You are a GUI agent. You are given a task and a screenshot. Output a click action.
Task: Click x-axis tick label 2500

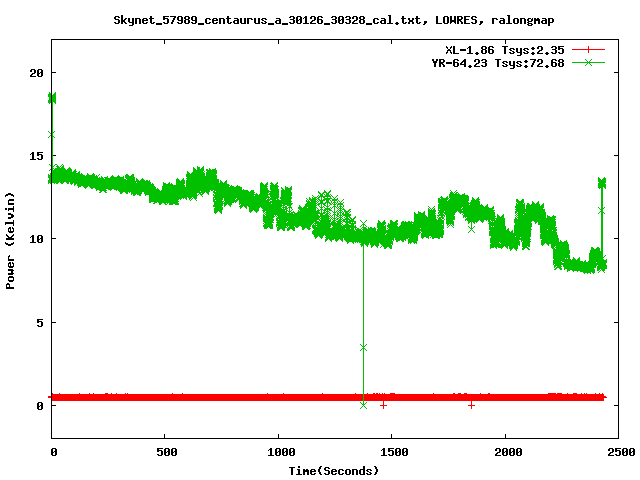621,452
